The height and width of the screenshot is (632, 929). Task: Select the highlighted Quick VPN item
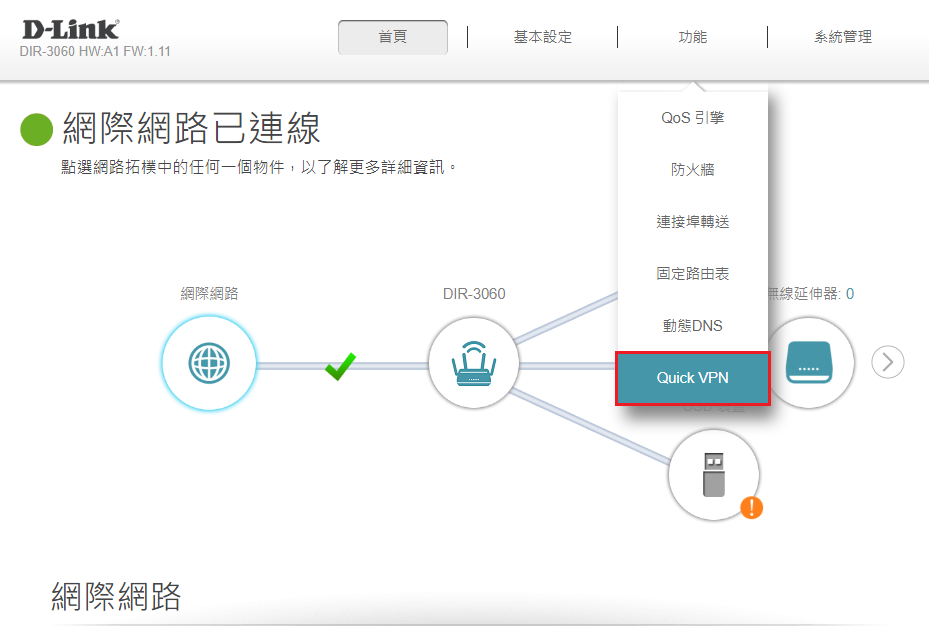[692, 379]
